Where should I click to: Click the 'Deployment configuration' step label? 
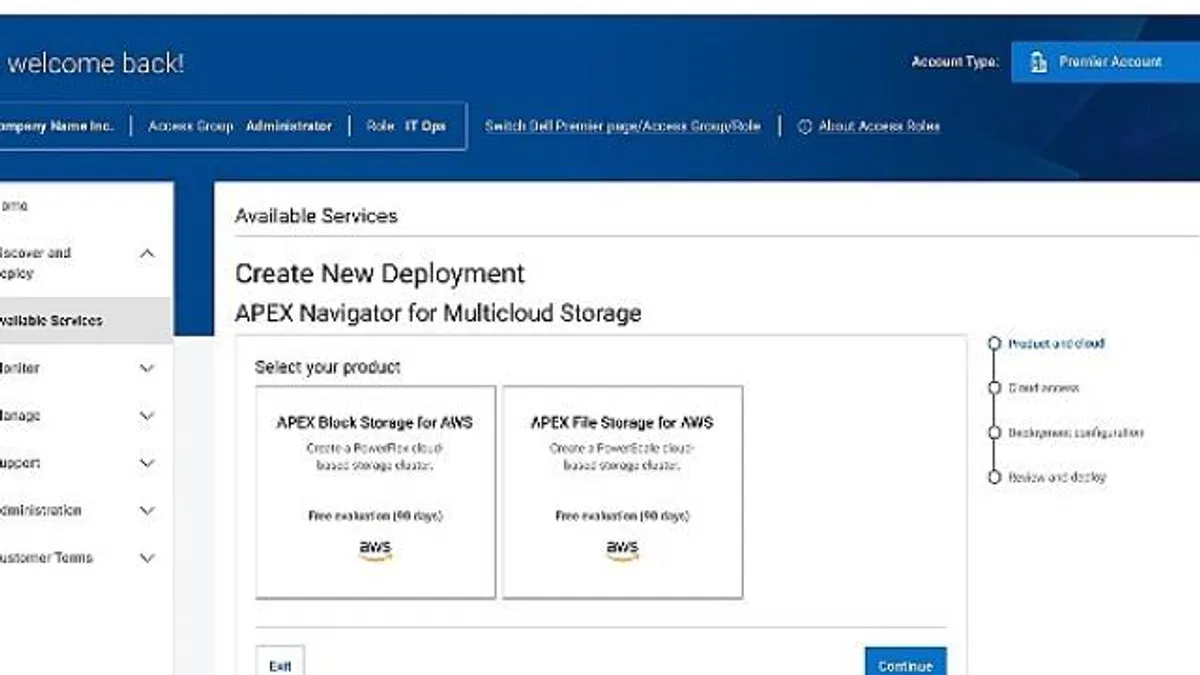1075,433
